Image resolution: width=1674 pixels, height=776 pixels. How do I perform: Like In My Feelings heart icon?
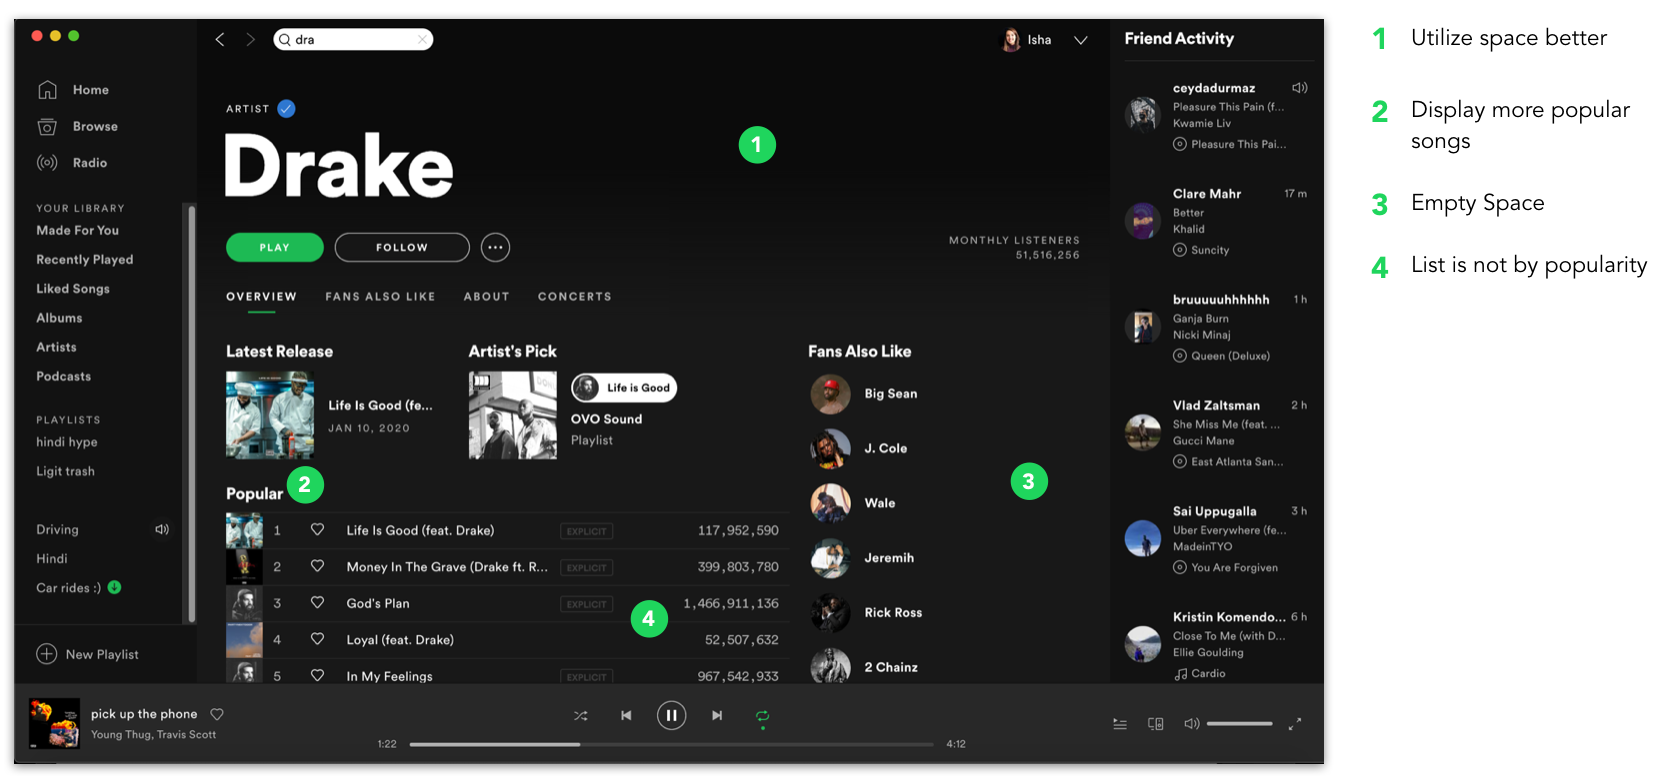coord(317,676)
